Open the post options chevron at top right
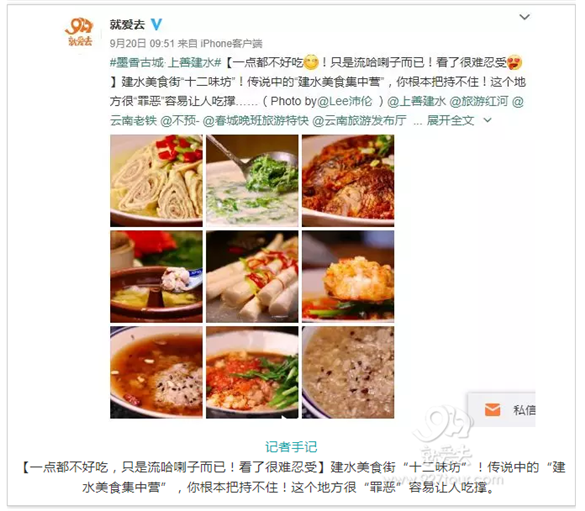This screenshot has height=511, width=585. point(525,17)
